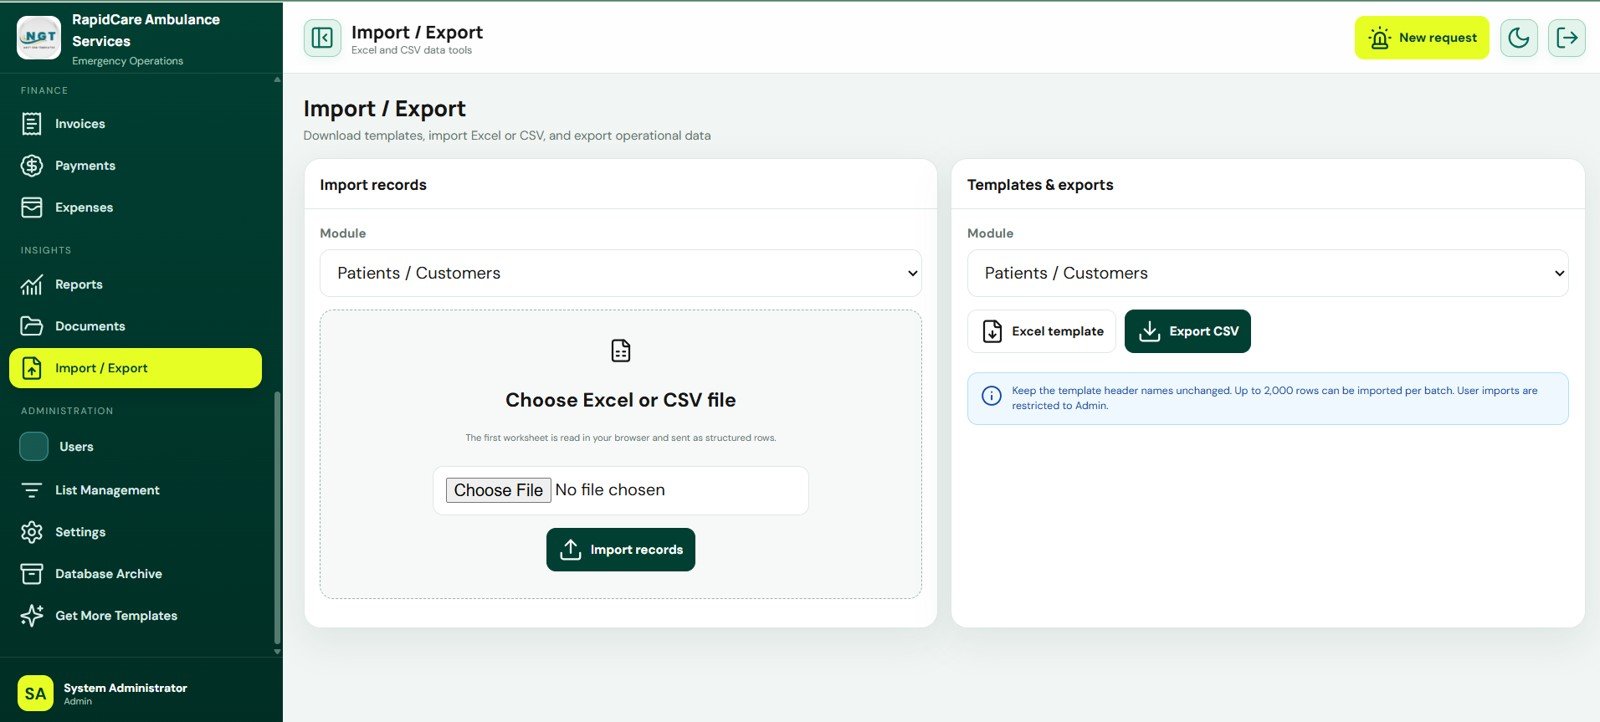Click the List Management filter icon

(x=32, y=490)
